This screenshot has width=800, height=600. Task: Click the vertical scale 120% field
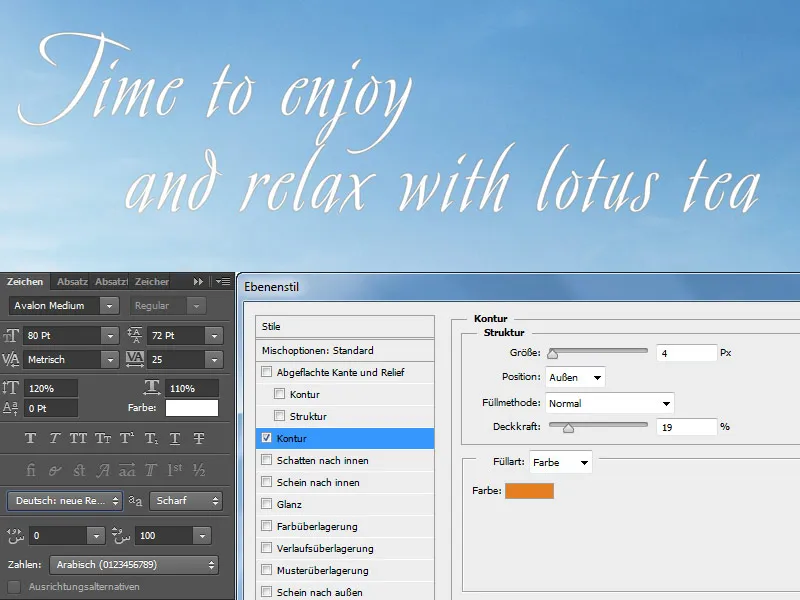point(51,388)
